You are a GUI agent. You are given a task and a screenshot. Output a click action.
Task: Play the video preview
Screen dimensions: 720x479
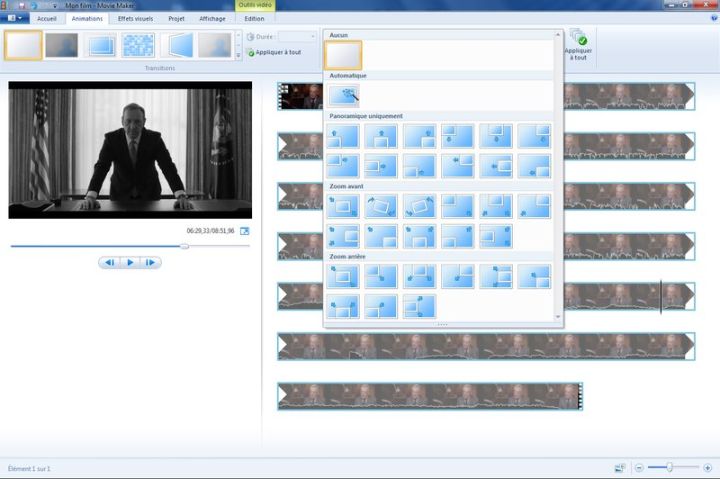(x=130, y=262)
